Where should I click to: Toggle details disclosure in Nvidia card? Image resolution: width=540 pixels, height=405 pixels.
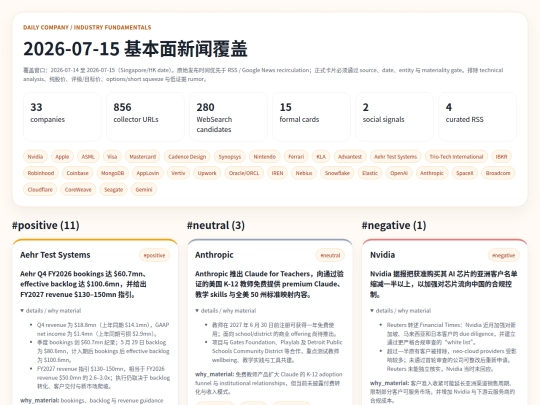[401, 311]
